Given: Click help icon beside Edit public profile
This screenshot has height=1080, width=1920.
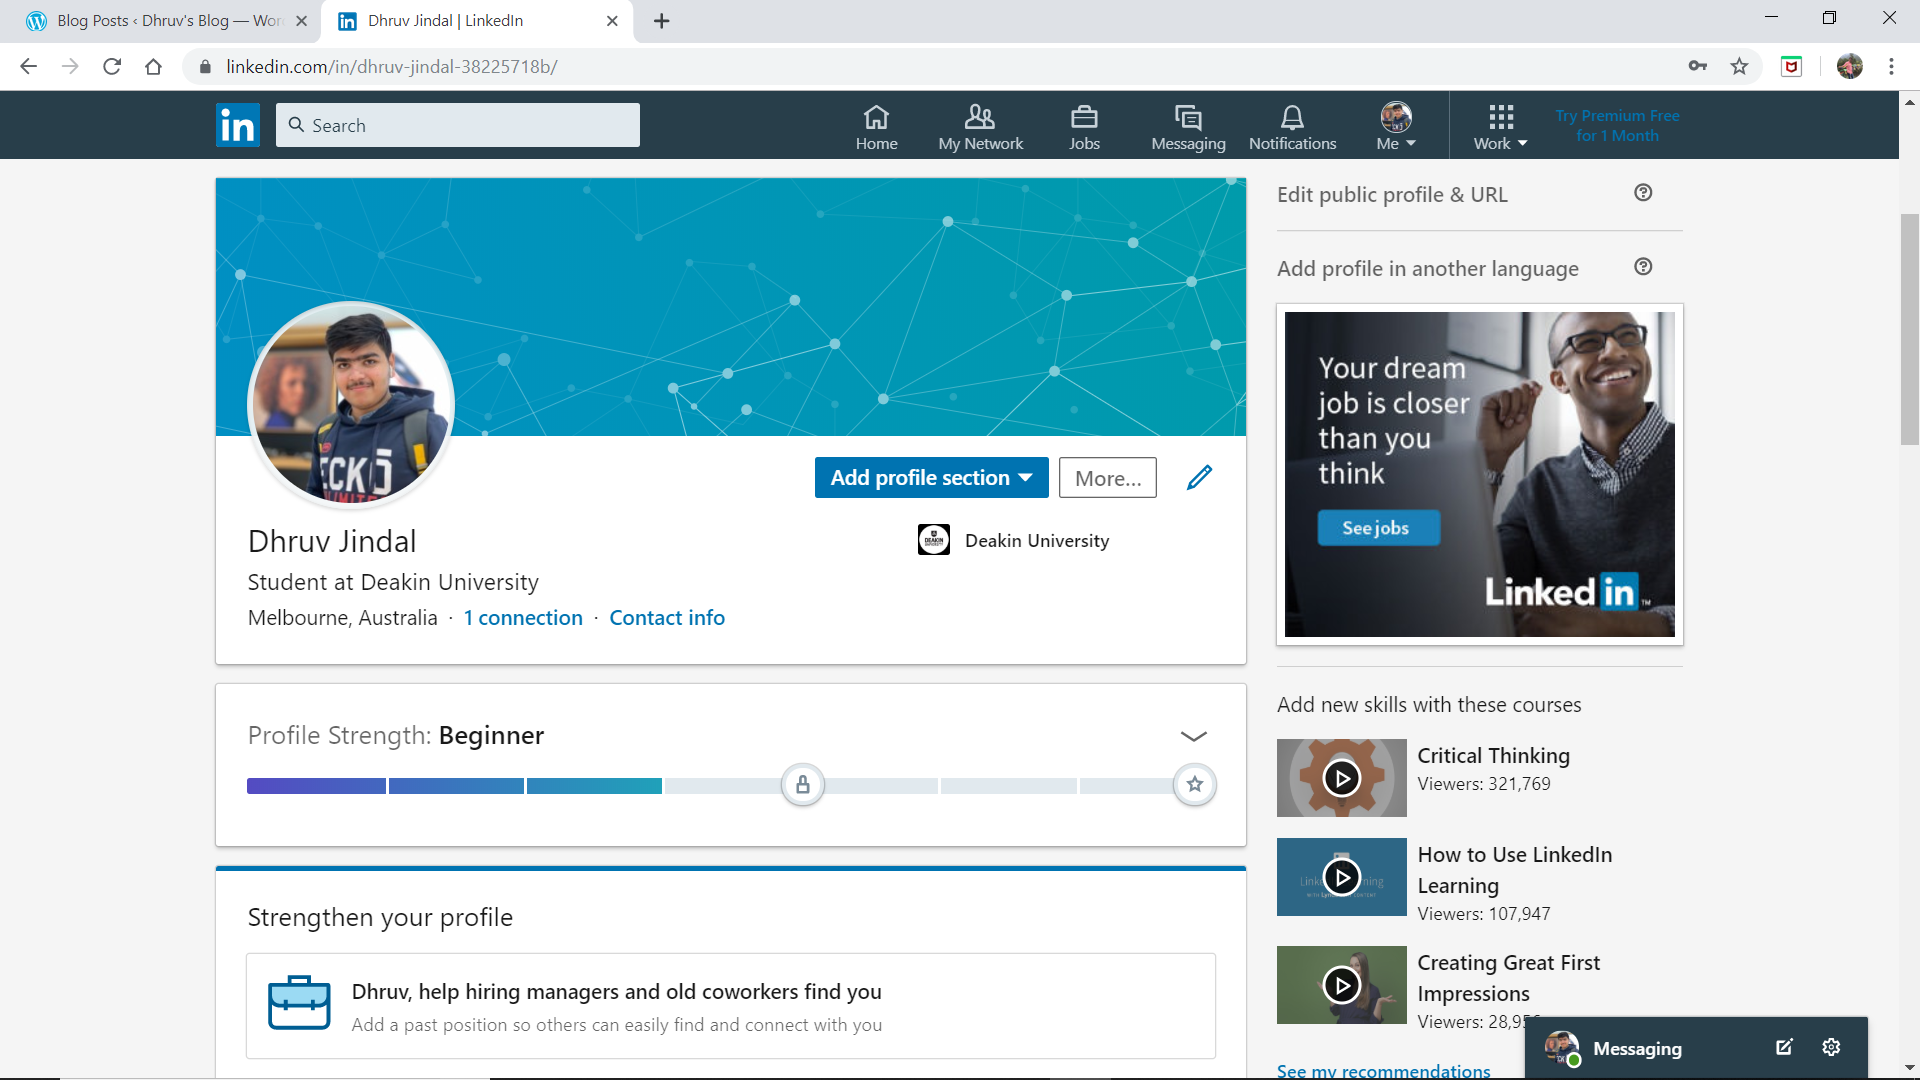Looking at the screenshot, I should (x=1643, y=193).
